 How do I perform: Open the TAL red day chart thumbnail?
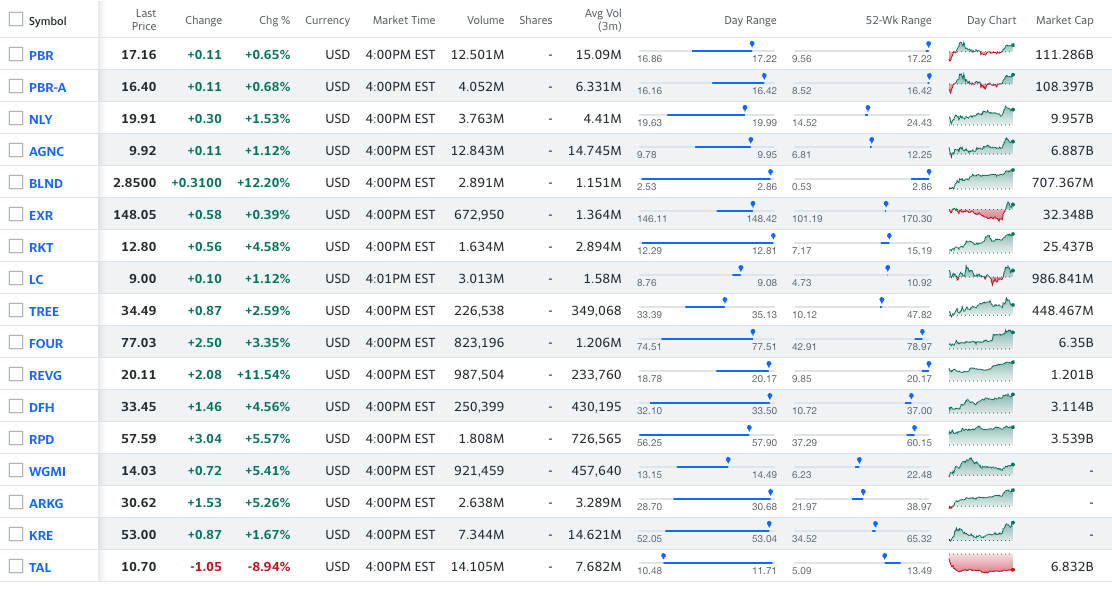coord(982,563)
